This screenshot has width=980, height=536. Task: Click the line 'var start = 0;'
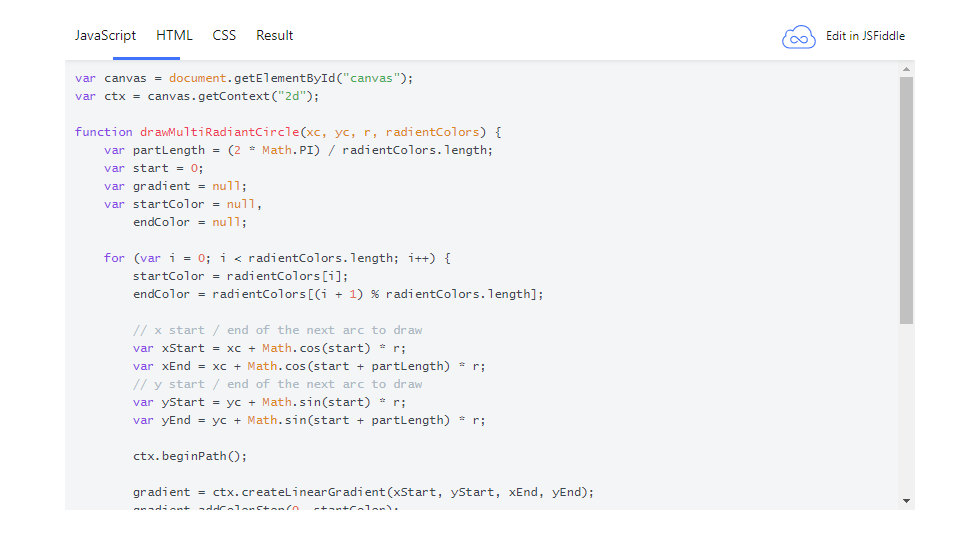click(x=154, y=168)
